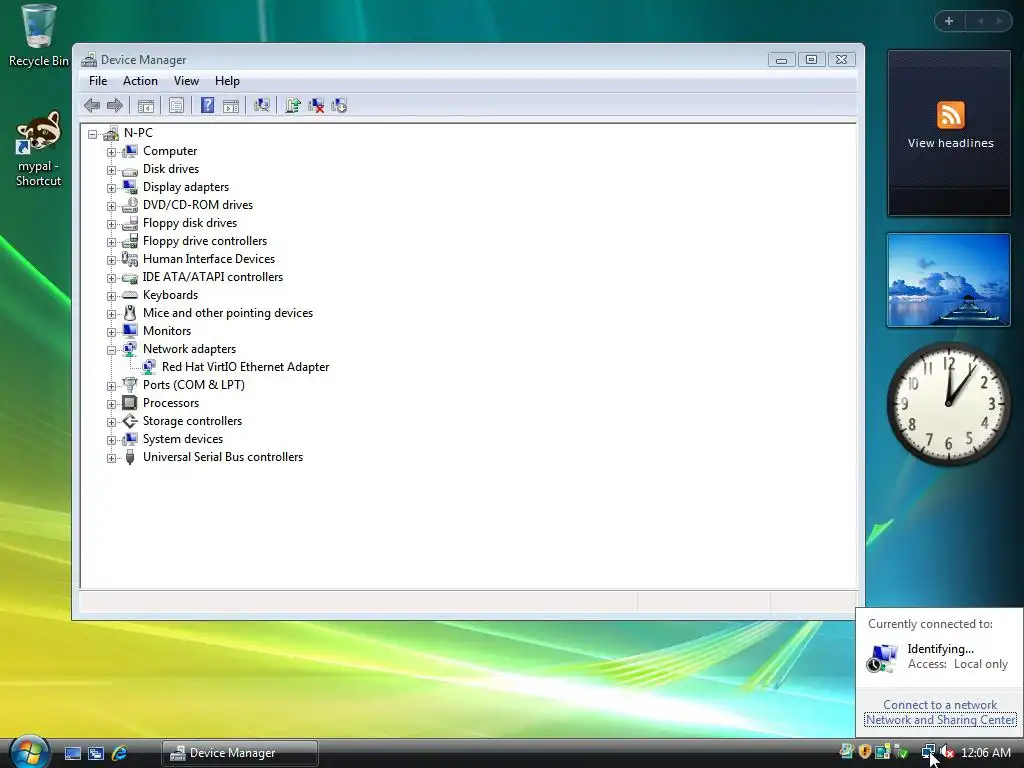Viewport: 1024px width, 768px height.
Task: Click the network tray icon
Action: [x=929, y=752]
